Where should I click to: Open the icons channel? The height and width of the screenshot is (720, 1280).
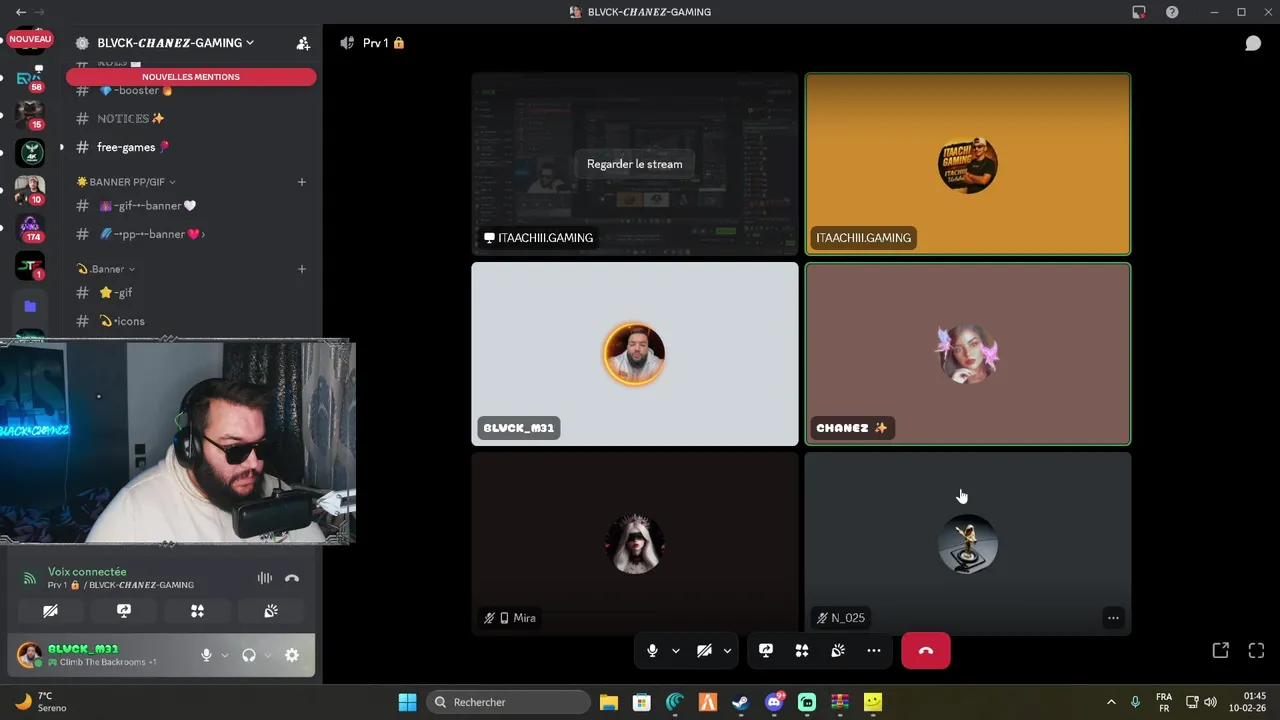122,321
